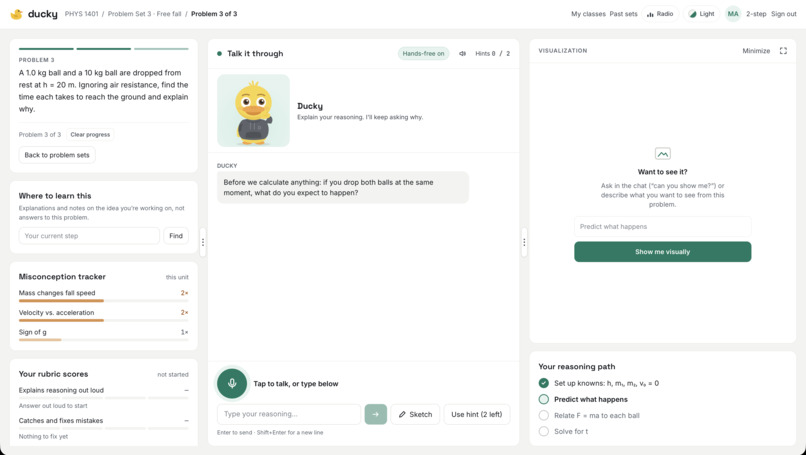Open Problem Set 3 - Free fall breadcrumb
The height and width of the screenshot is (455, 806).
(x=144, y=14)
